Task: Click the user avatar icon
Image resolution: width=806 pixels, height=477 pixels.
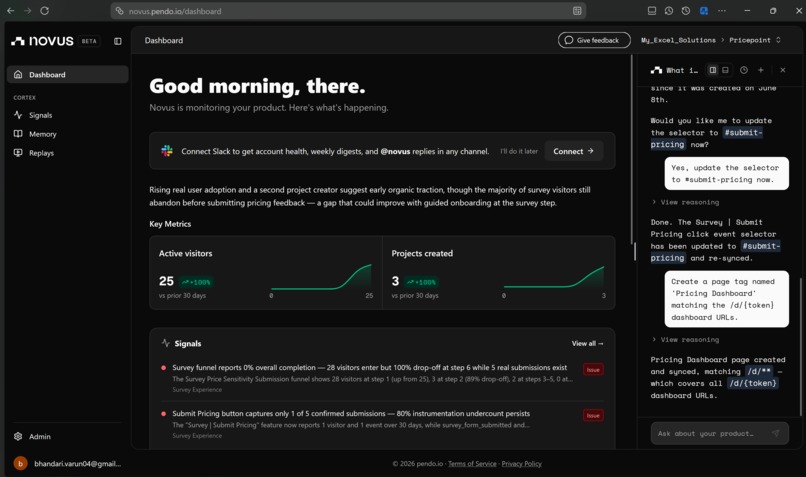Action: pos(20,464)
